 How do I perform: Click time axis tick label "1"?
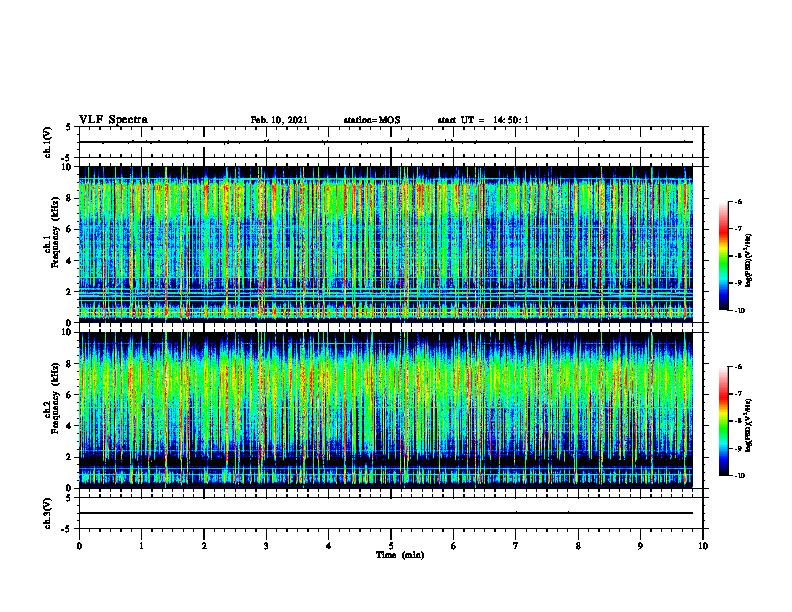(x=141, y=546)
